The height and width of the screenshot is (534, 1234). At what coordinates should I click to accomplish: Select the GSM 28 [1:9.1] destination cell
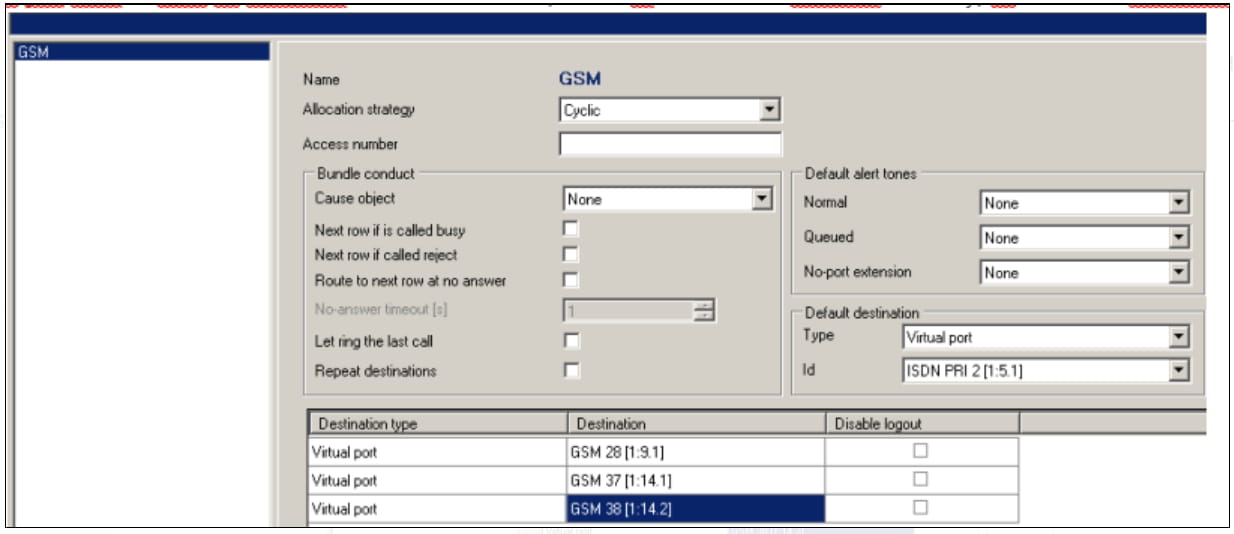696,452
